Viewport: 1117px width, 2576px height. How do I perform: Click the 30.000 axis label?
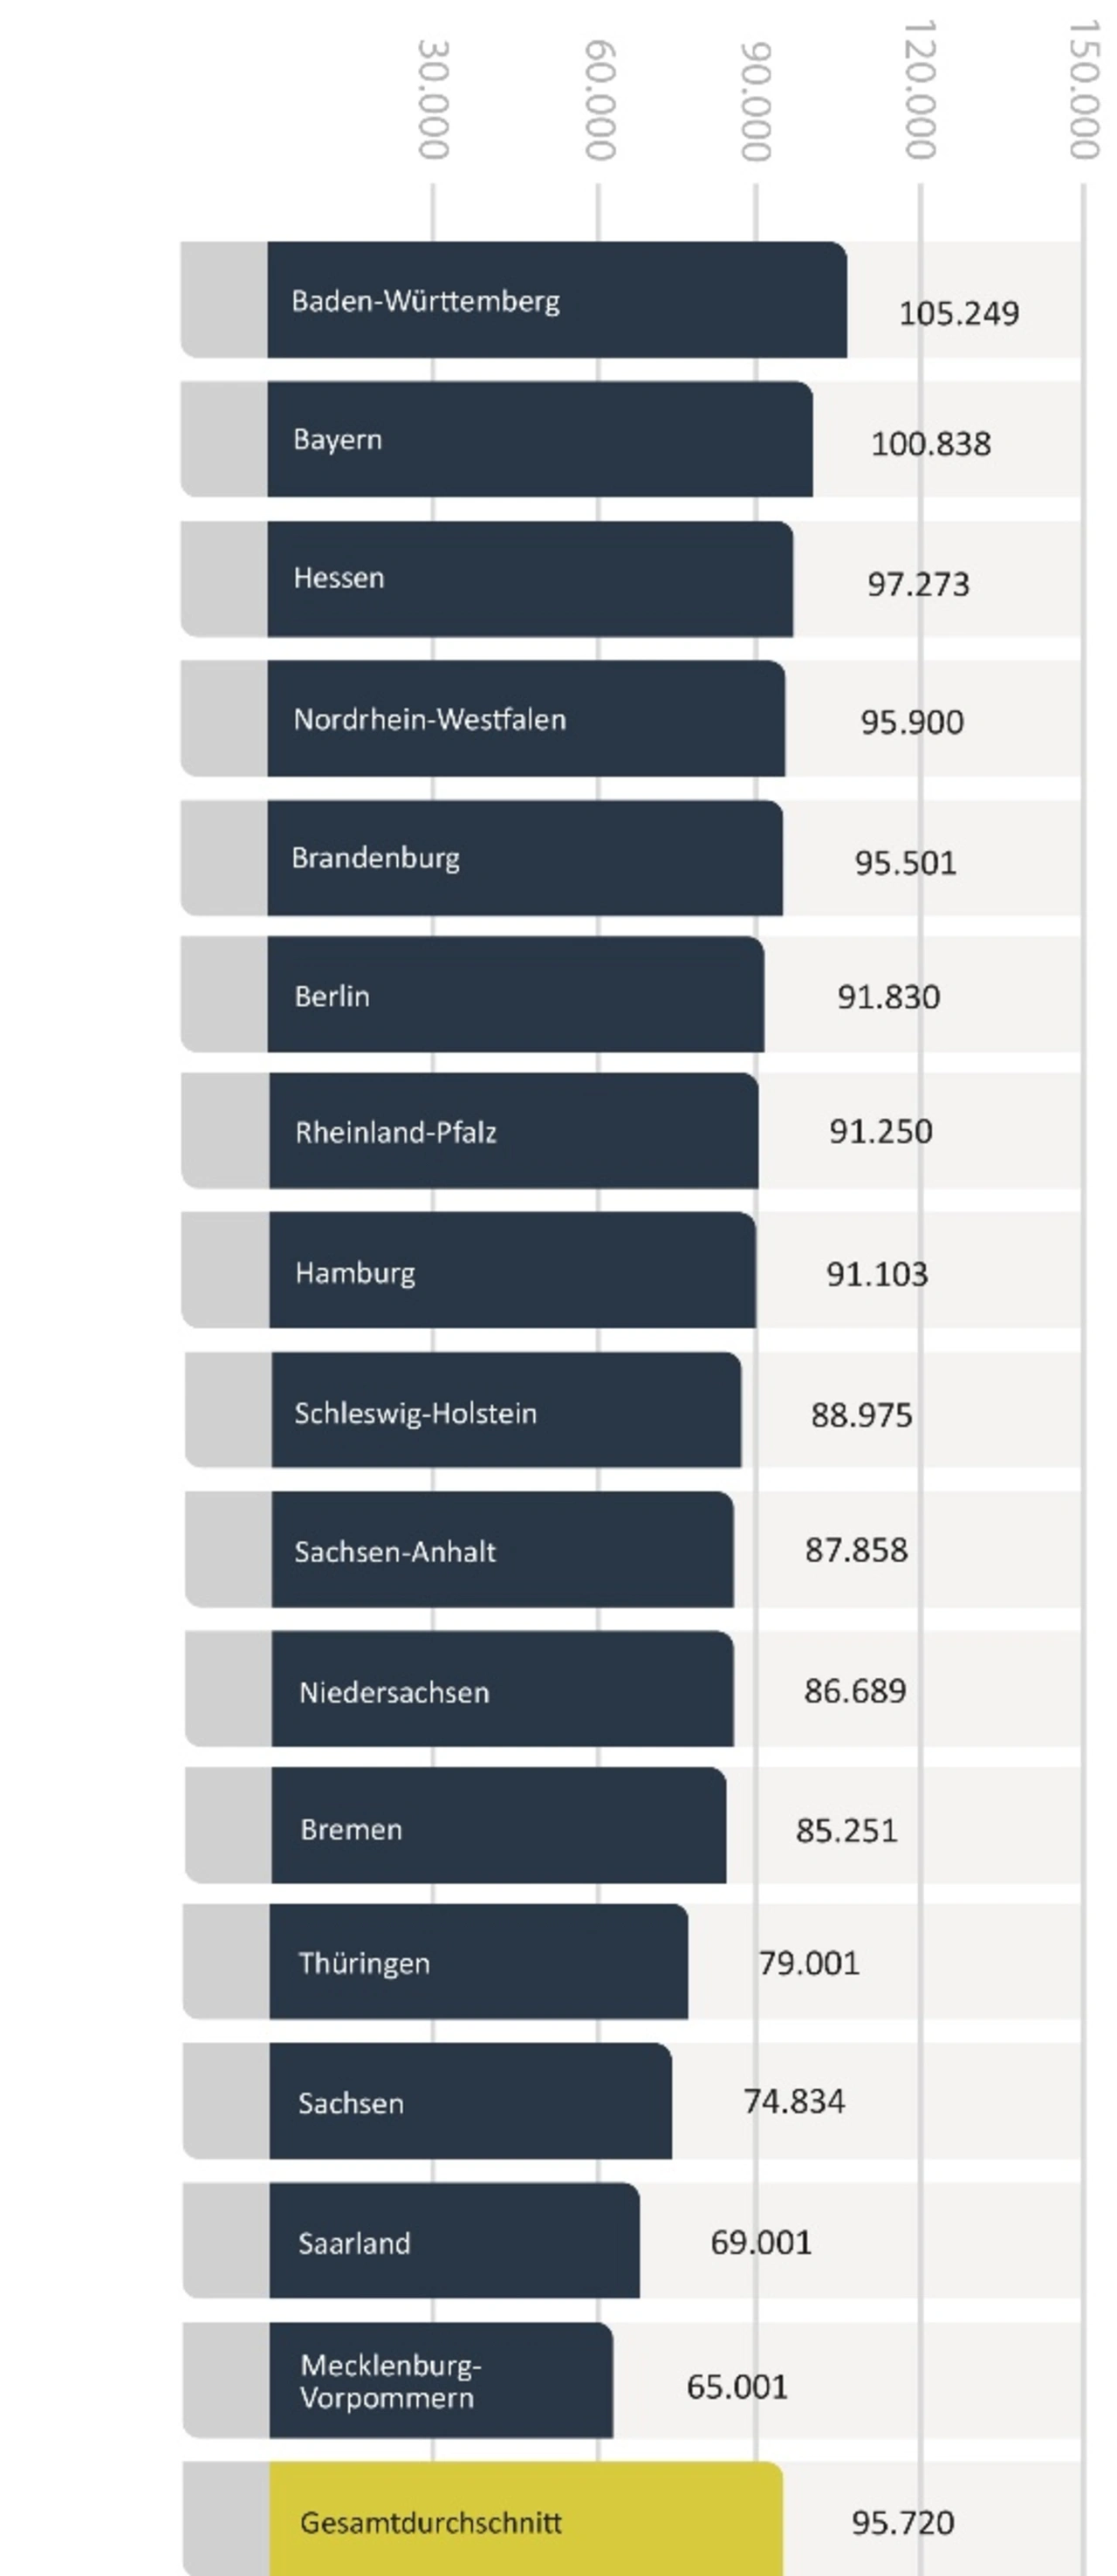pos(433,99)
